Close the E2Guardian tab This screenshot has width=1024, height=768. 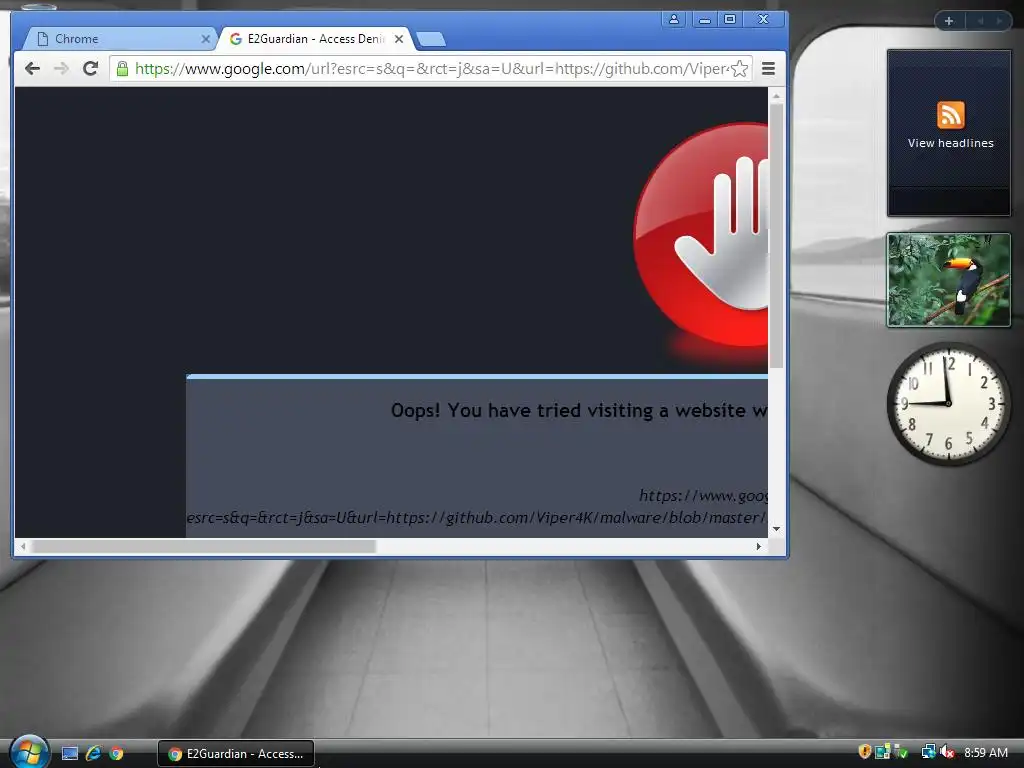(x=399, y=39)
